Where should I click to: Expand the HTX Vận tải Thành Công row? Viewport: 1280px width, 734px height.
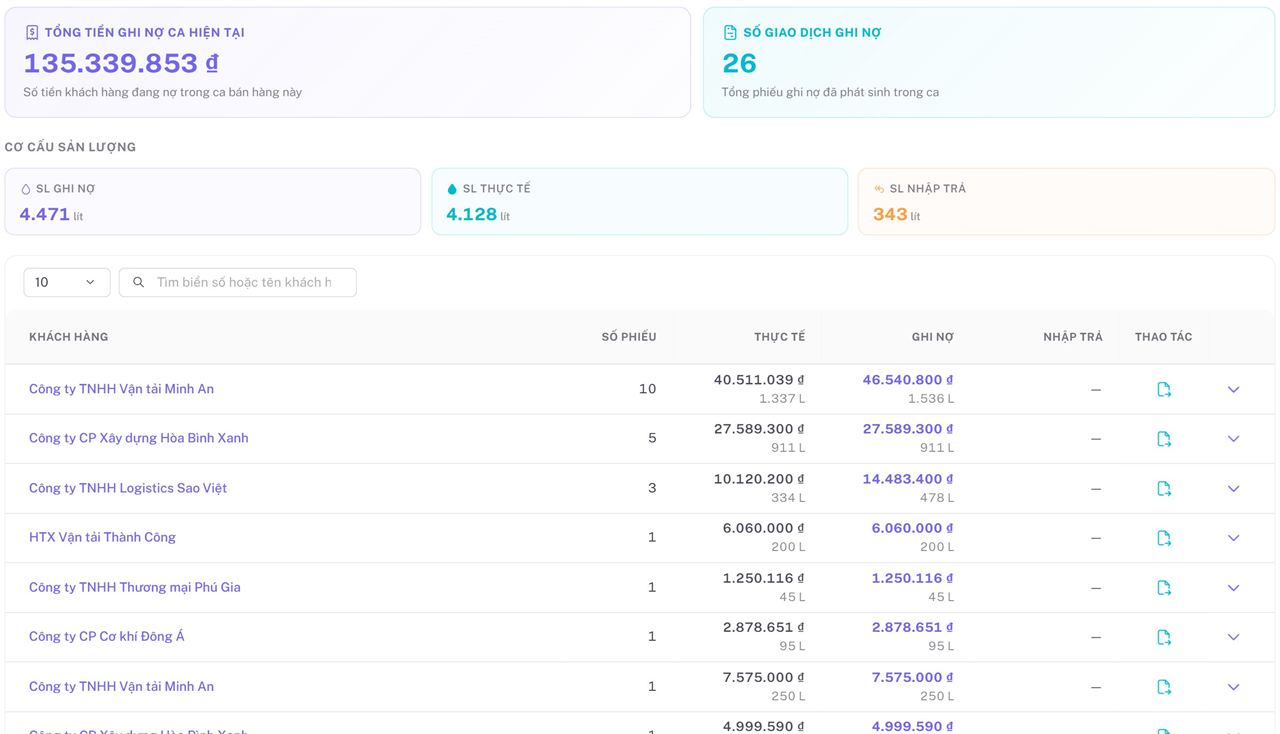point(1233,537)
